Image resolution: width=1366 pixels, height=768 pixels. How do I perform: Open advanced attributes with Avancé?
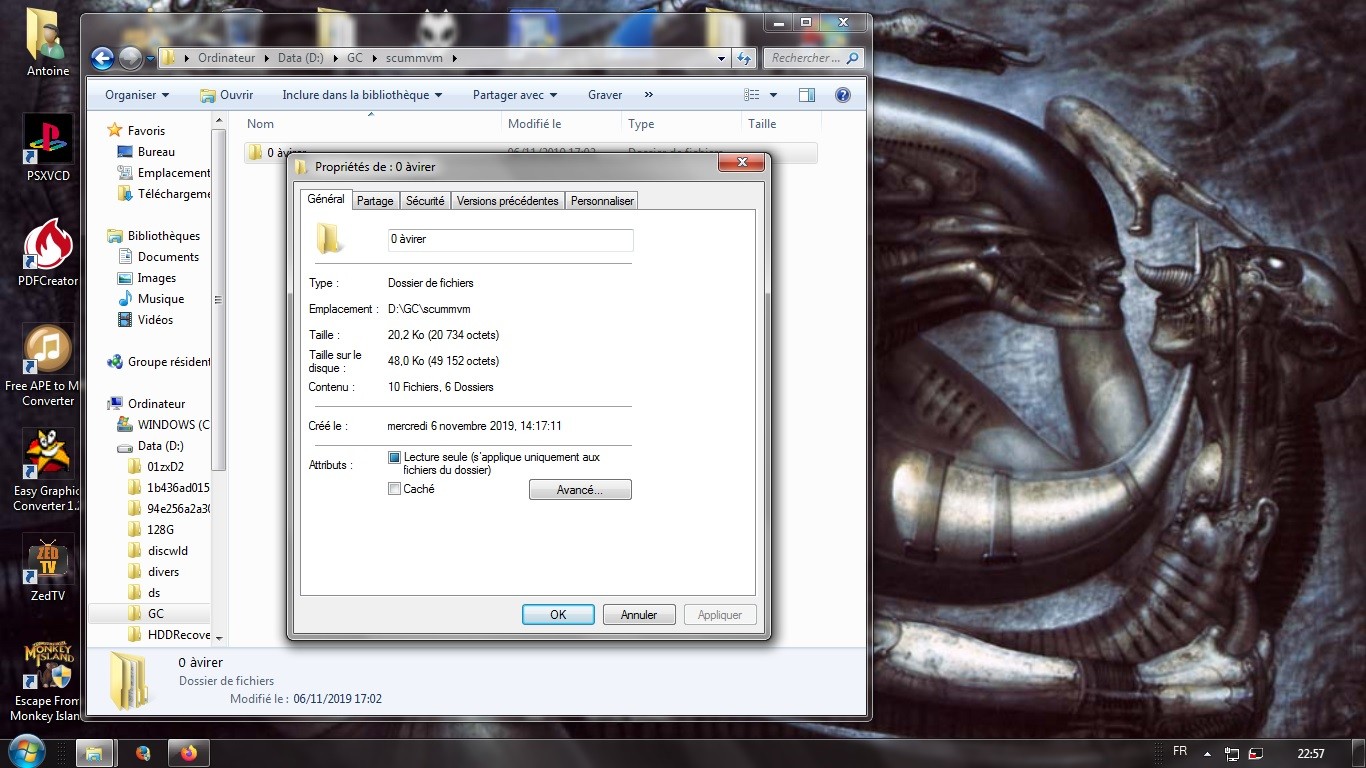[x=580, y=490]
